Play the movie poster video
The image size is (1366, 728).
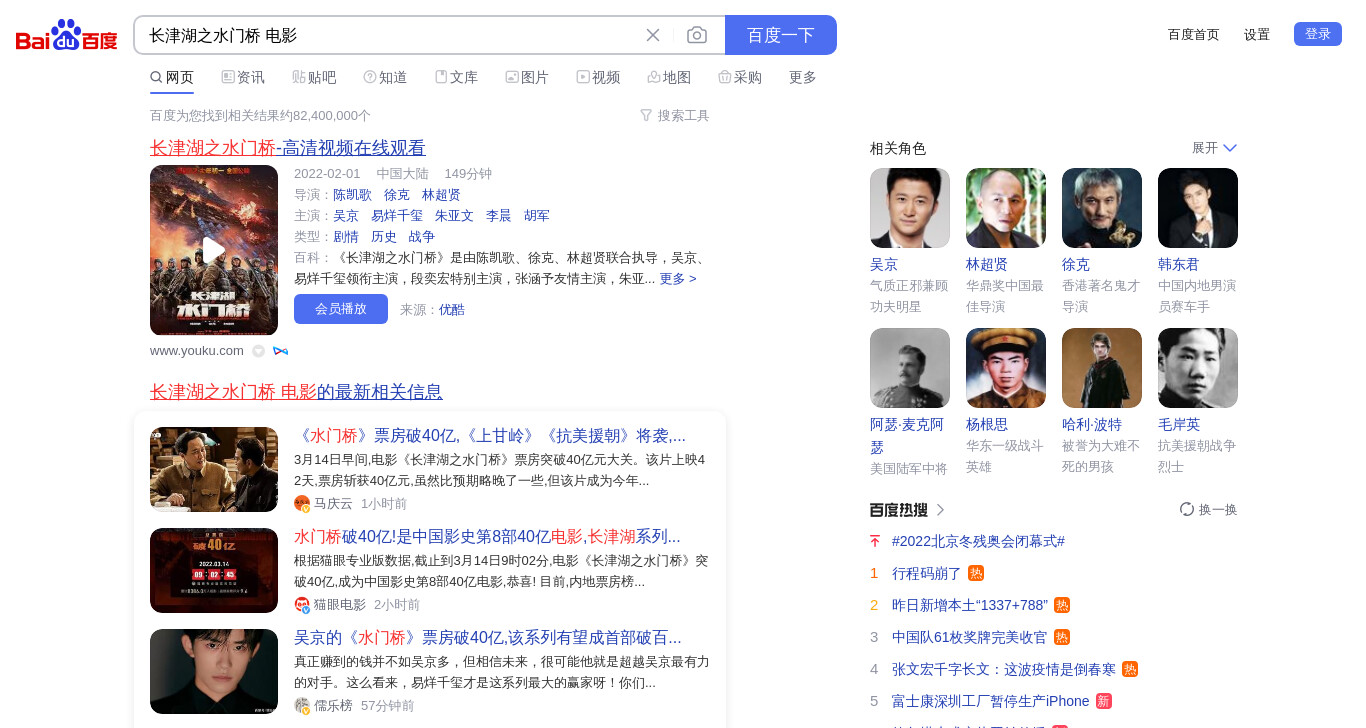coord(214,250)
